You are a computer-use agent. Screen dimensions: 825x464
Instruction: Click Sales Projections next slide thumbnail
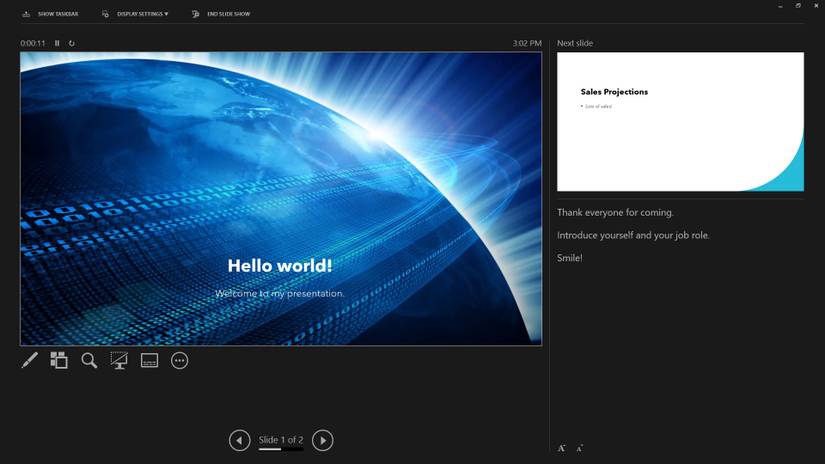[680, 122]
